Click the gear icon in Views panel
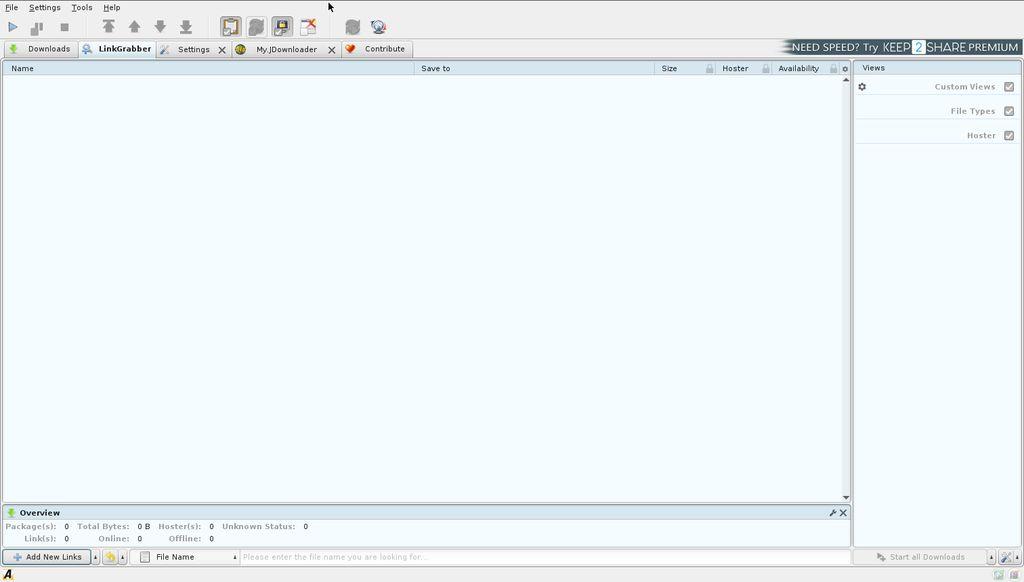 [862, 87]
